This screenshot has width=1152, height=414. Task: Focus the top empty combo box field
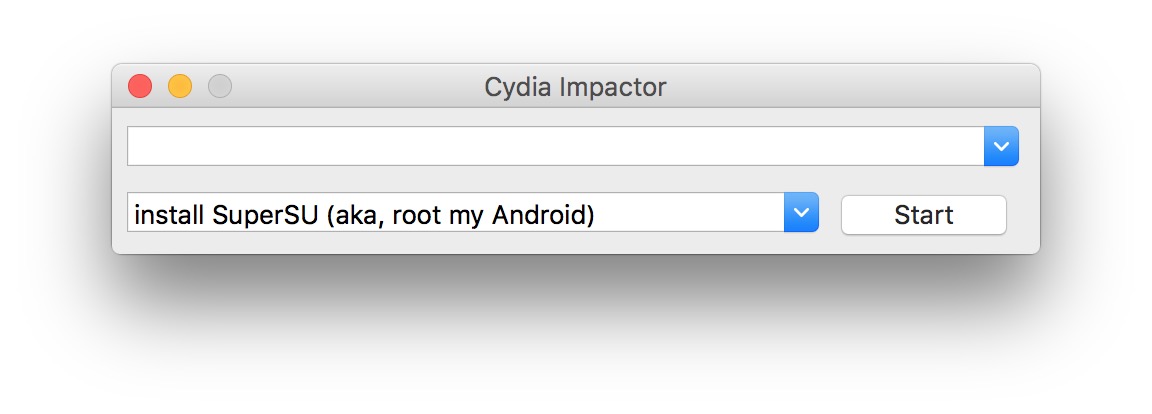tap(555, 146)
